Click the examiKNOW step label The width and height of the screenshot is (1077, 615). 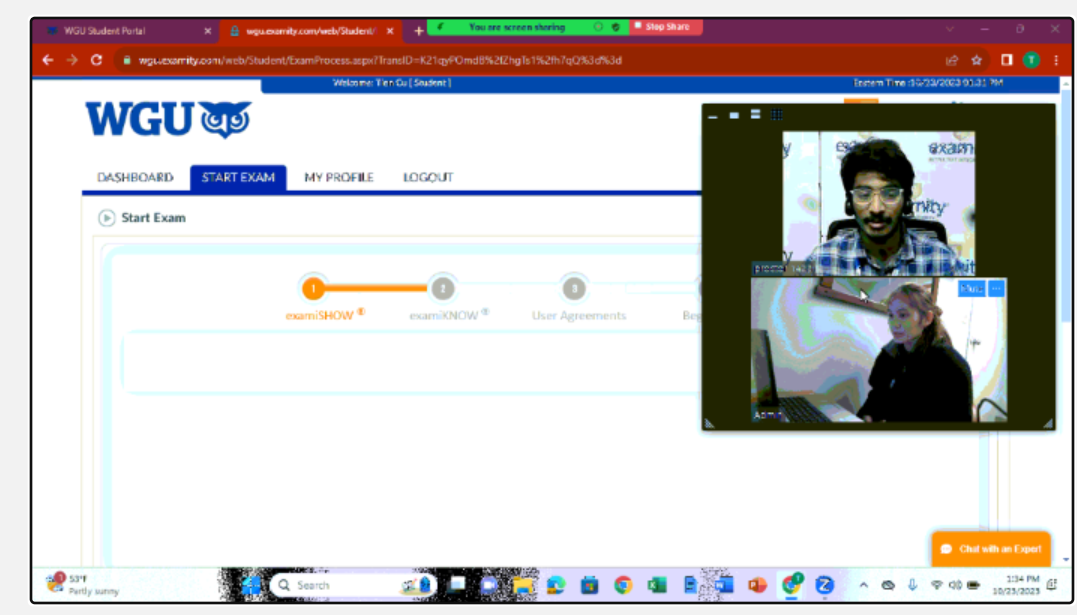coord(449,315)
